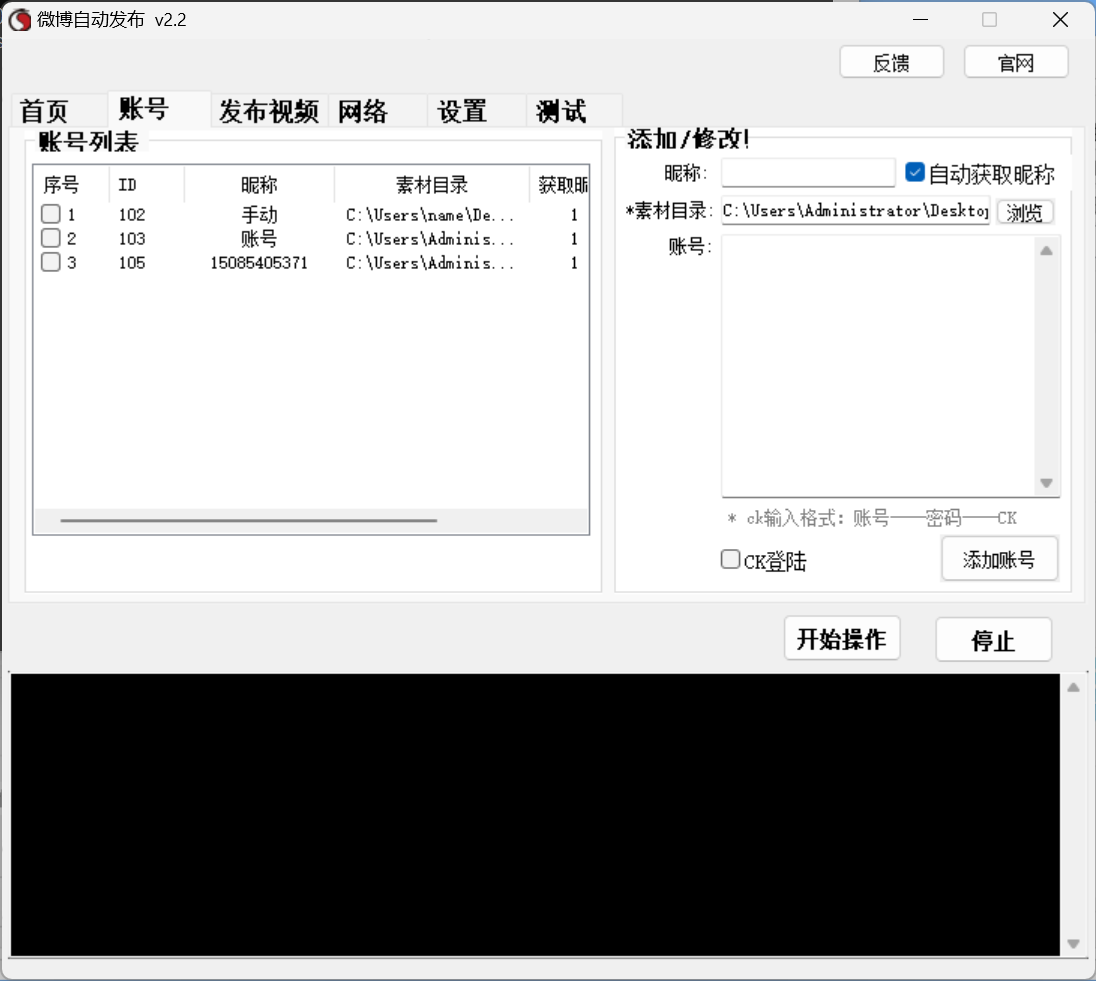Open the 官网 button

click(1016, 63)
